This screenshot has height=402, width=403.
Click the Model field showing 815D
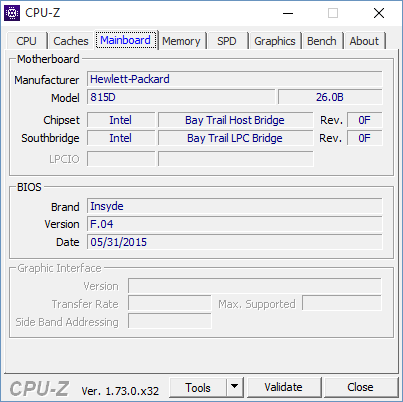click(181, 97)
